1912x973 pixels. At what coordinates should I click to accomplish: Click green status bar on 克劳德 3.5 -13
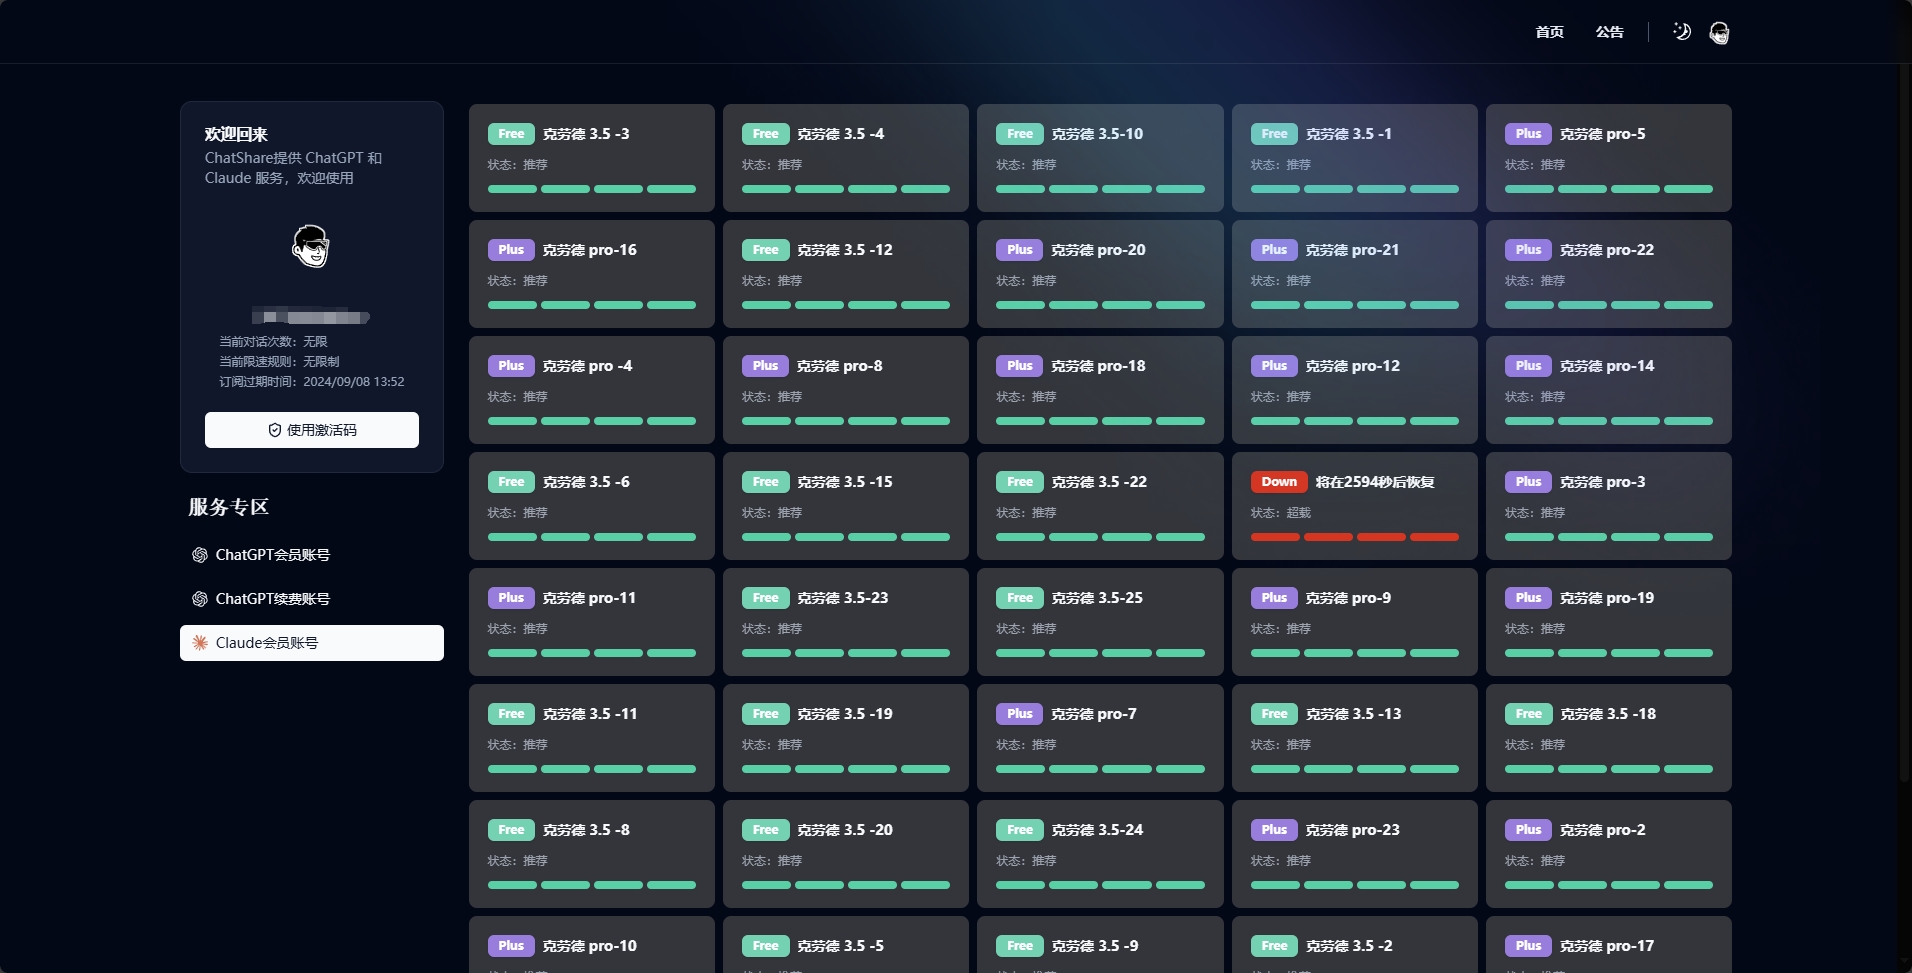[x=1355, y=769]
